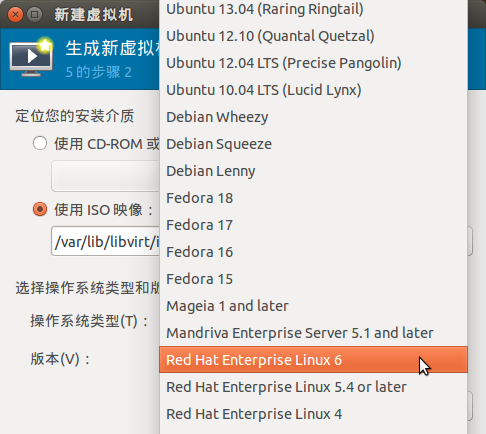Choose Red Hat Enterprise Linux 5.4 or later

tap(313, 387)
